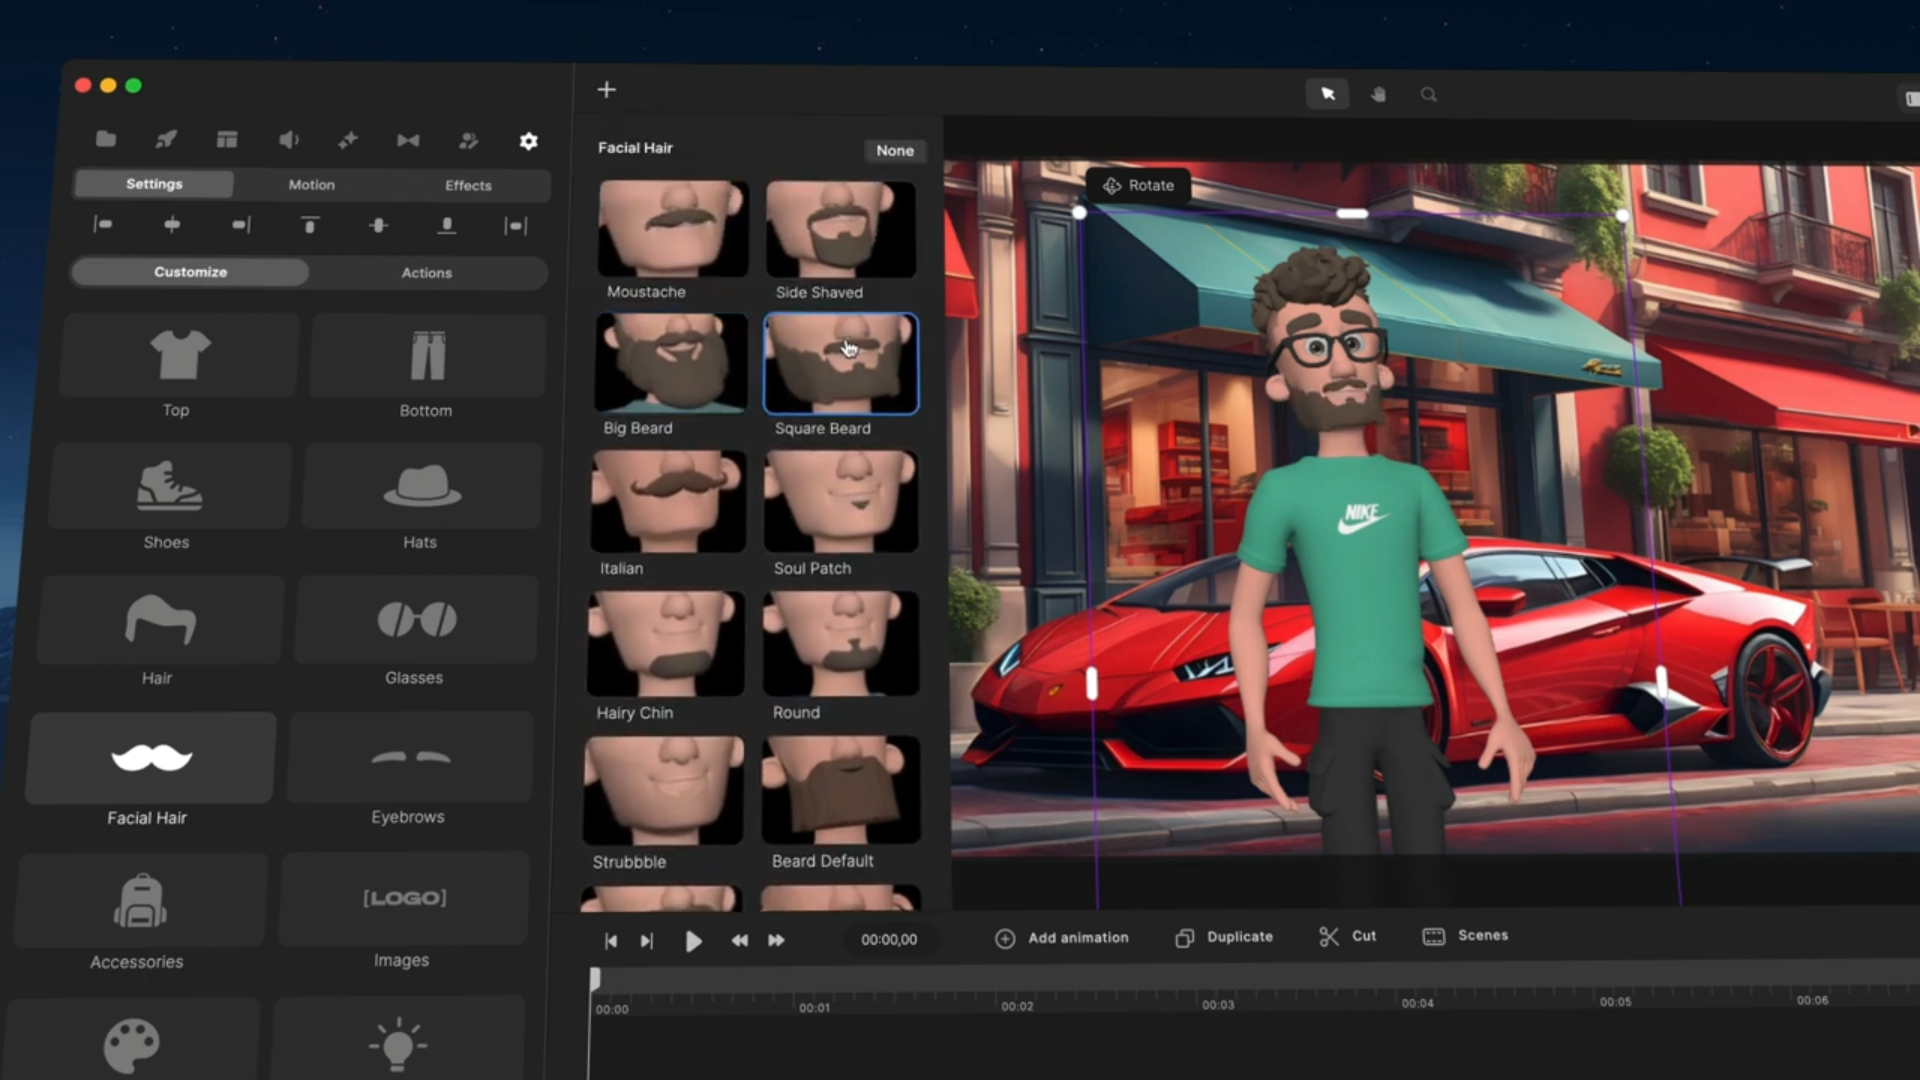Open the audio speaker icon
Viewport: 1920px width, 1080px height.
pos(288,140)
